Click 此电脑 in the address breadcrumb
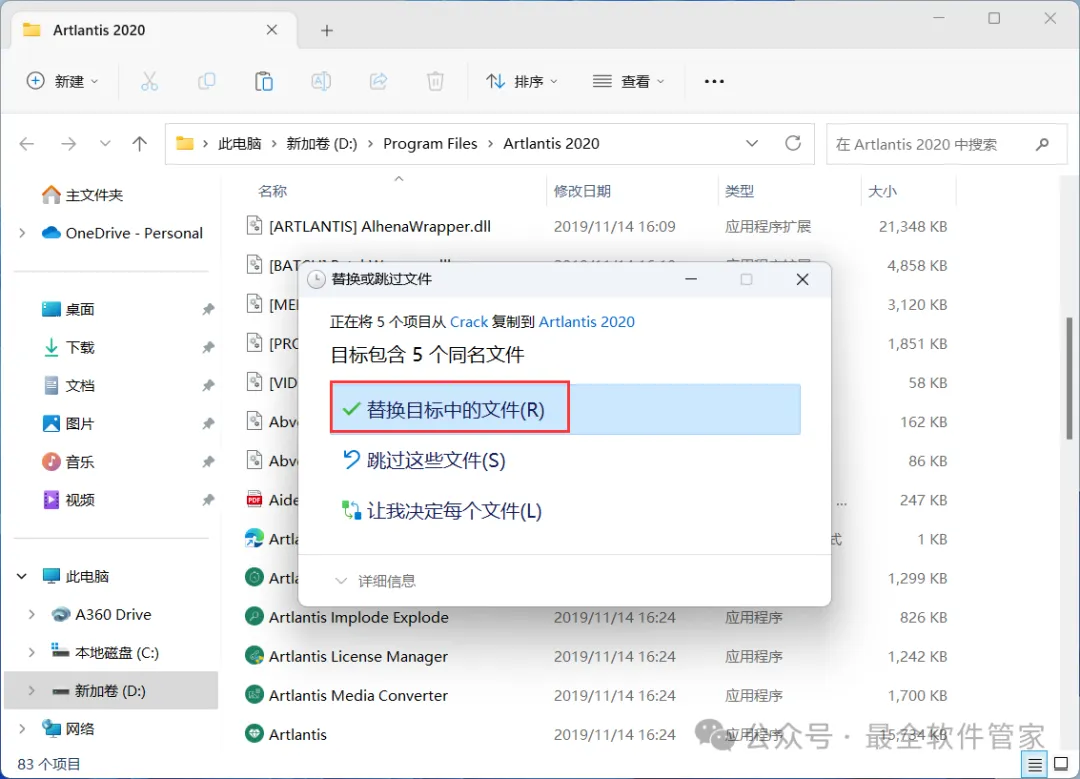The image size is (1080, 779). coord(240,143)
